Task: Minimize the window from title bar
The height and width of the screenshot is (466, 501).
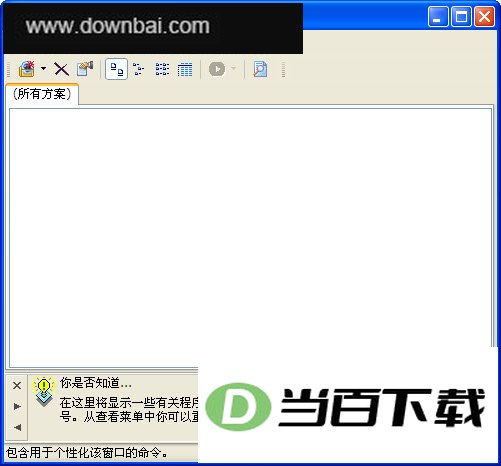Action: 438,16
